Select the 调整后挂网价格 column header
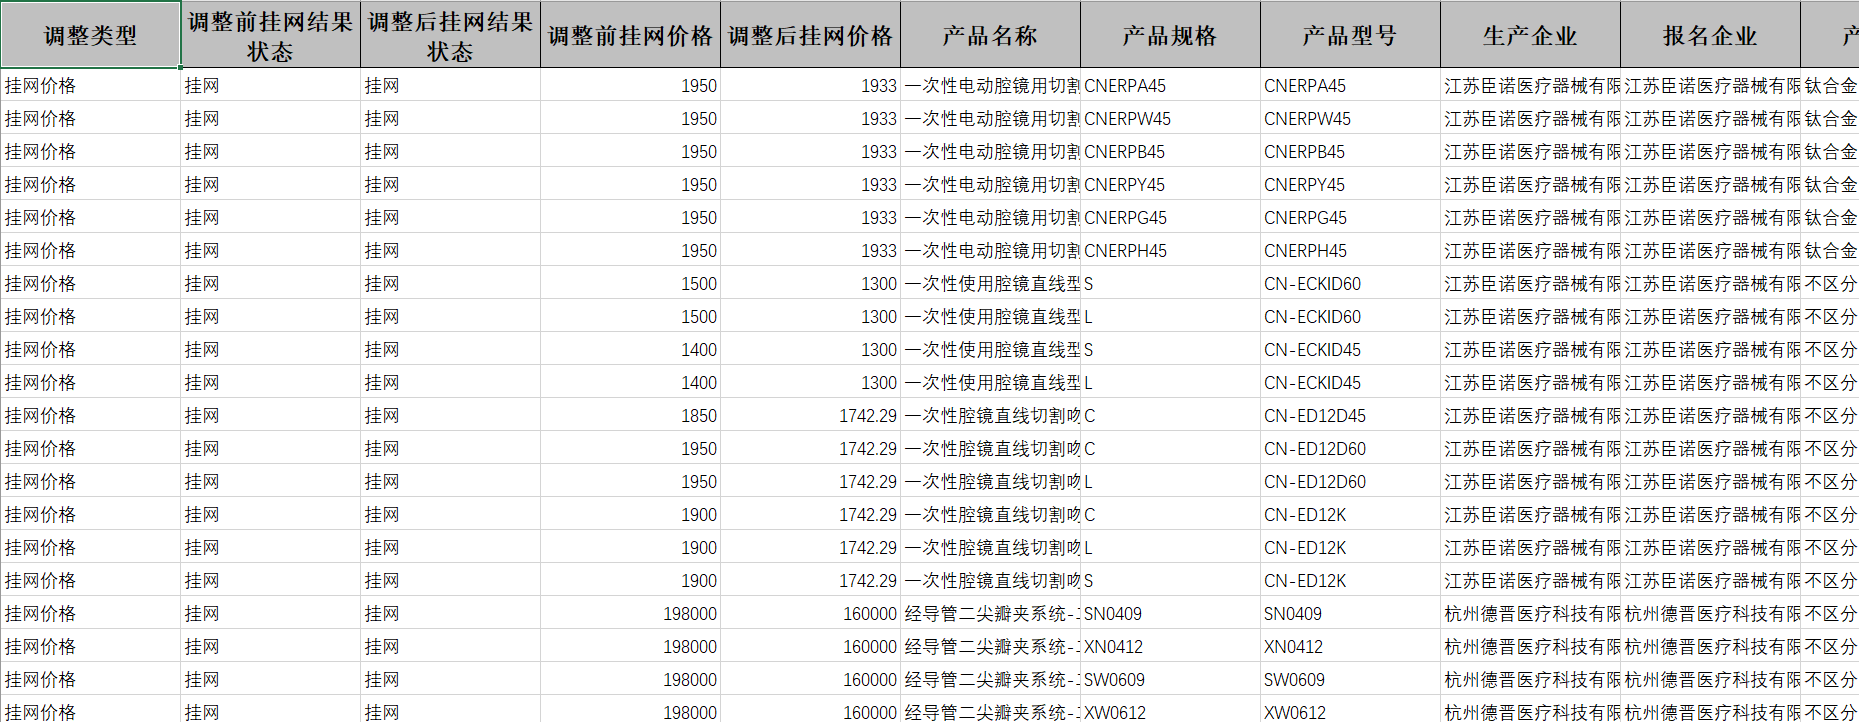 click(x=810, y=36)
